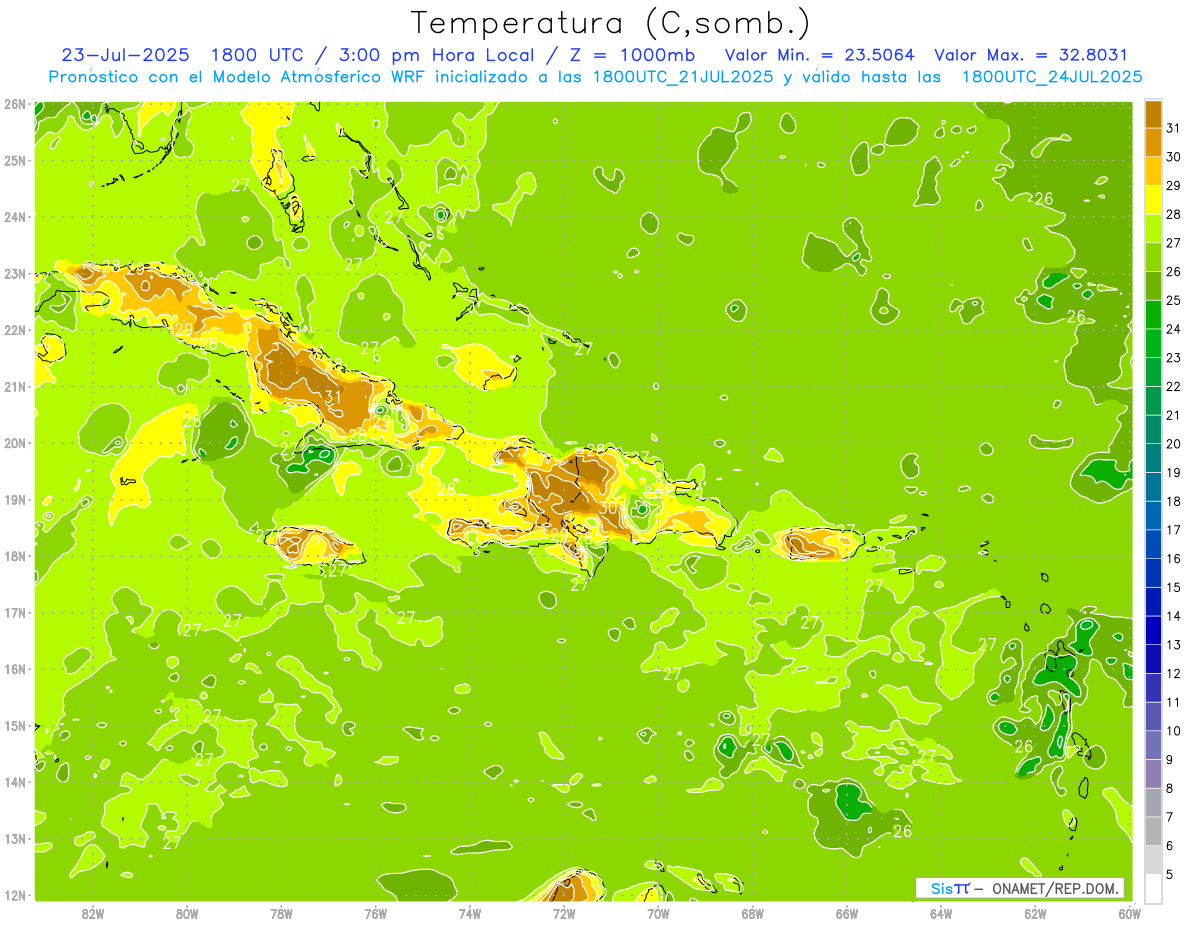This screenshot has height=927, width=1200.
Task: Click the "64W" longitude label
Action: (x=941, y=912)
